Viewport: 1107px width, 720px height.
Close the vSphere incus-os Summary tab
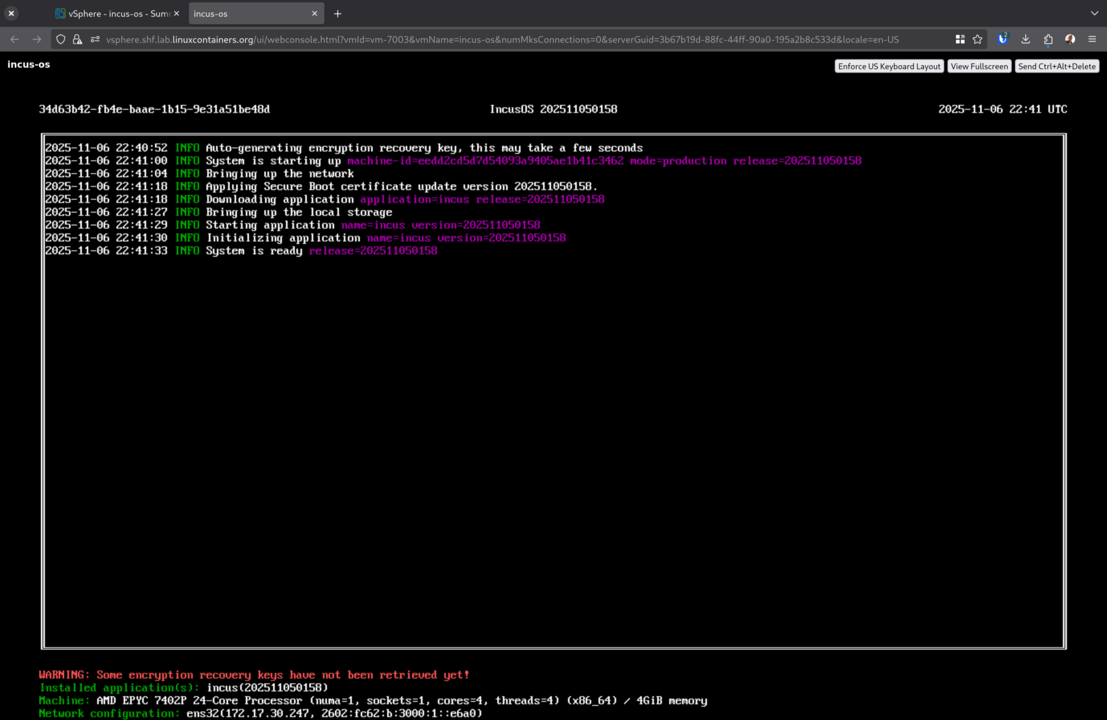pyautogui.click(x=177, y=14)
